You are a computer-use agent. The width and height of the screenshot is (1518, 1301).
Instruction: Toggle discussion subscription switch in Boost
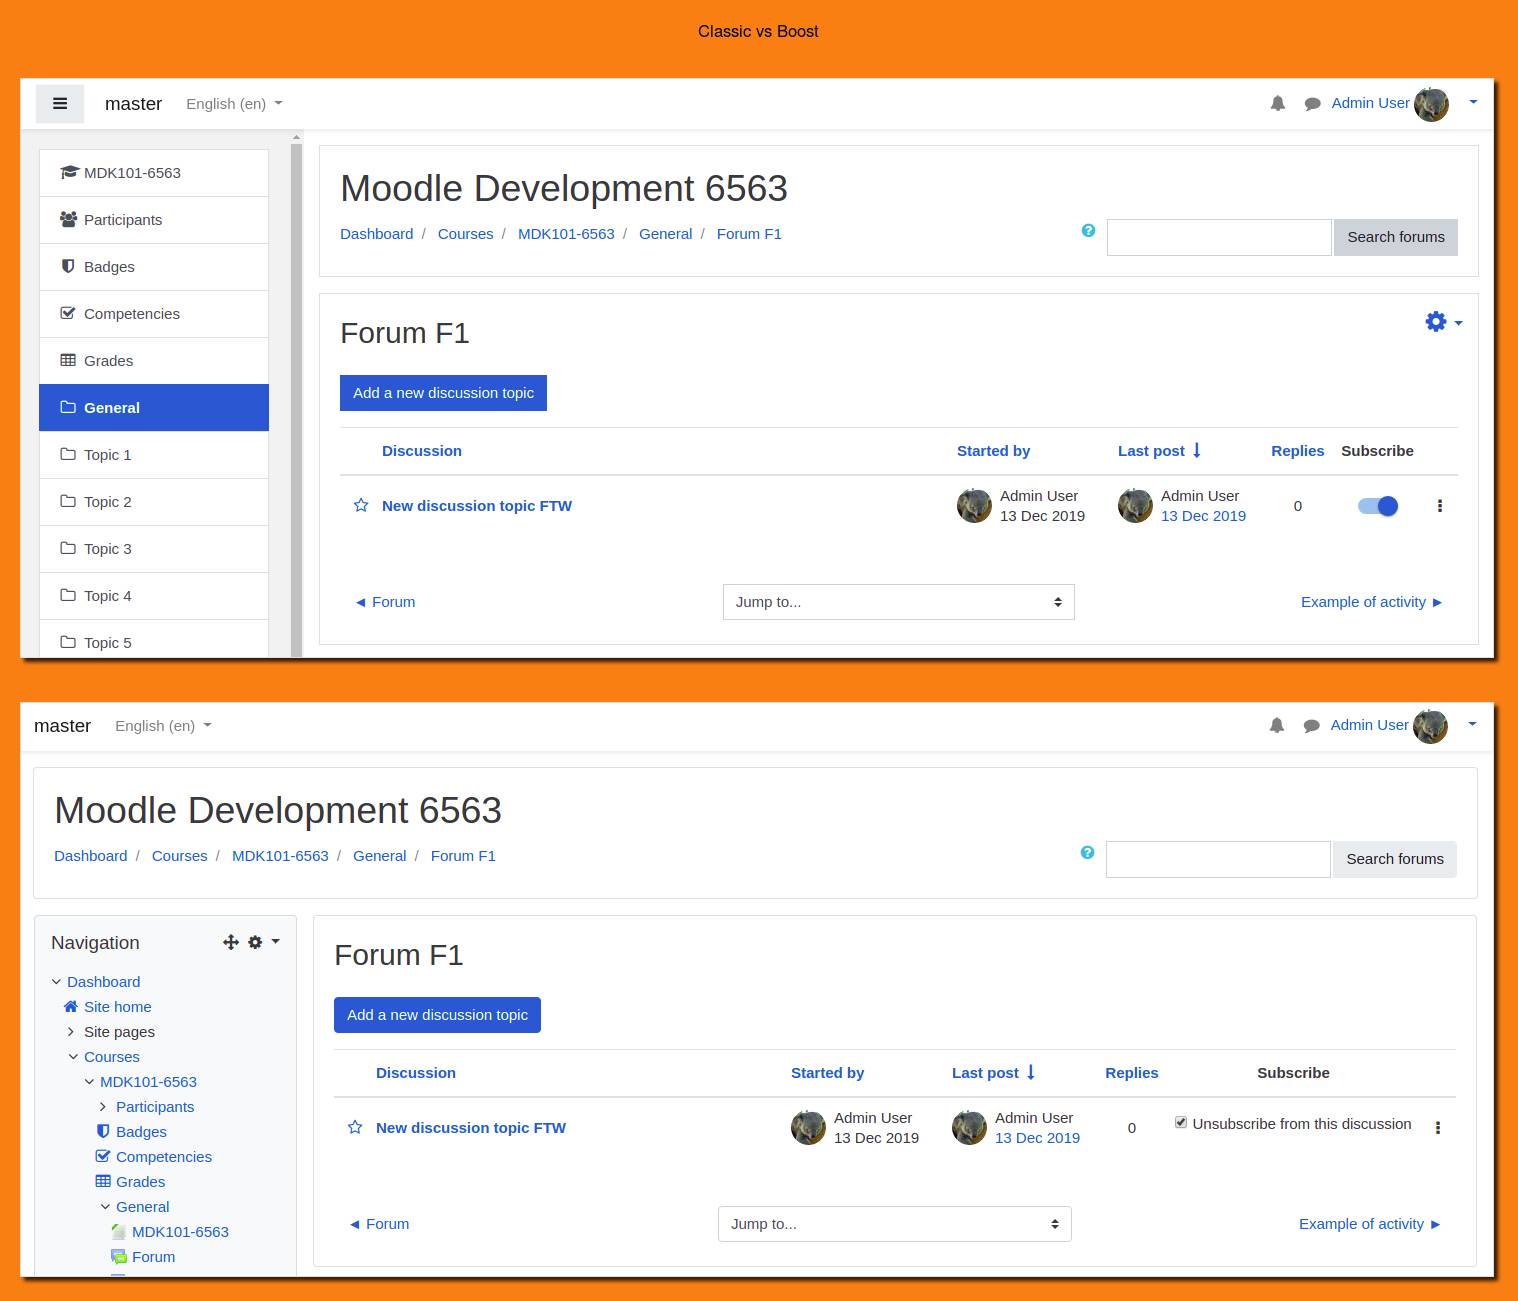click(x=1378, y=506)
